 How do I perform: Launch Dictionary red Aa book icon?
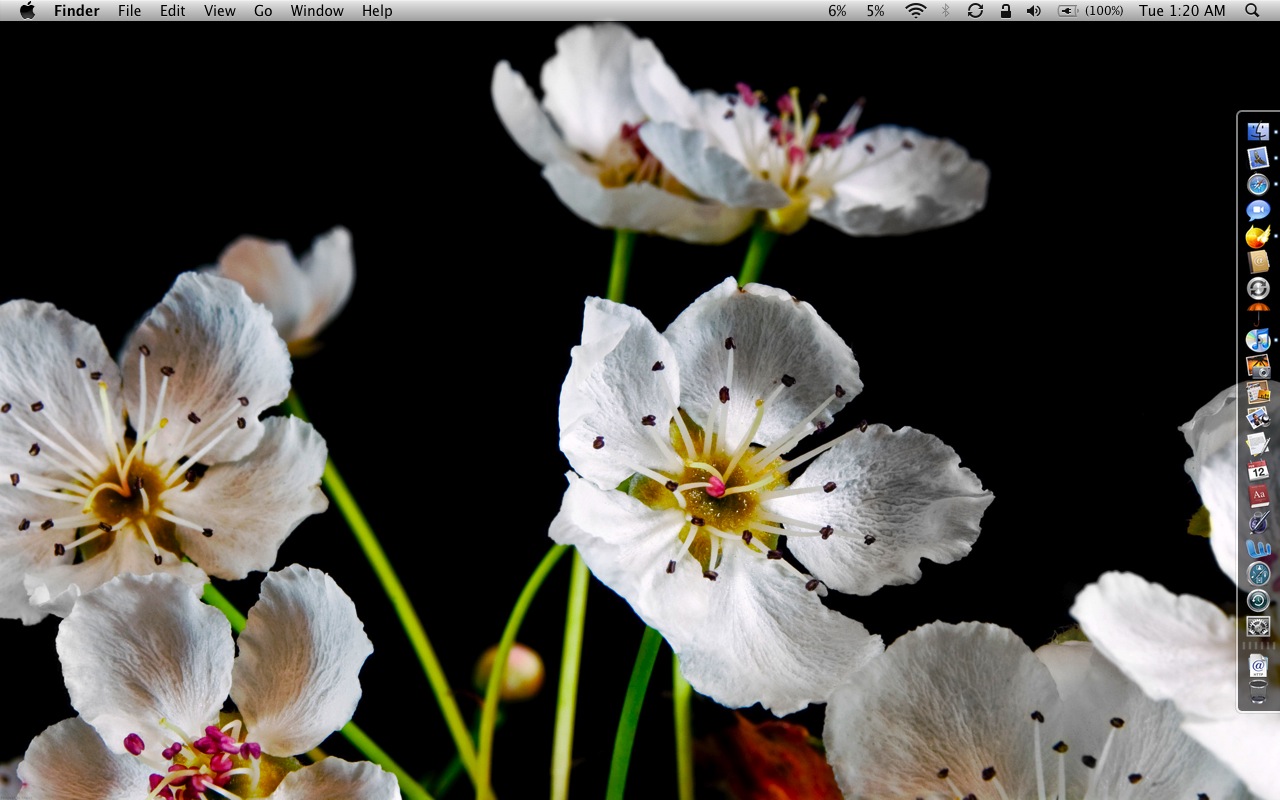(1258, 496)
